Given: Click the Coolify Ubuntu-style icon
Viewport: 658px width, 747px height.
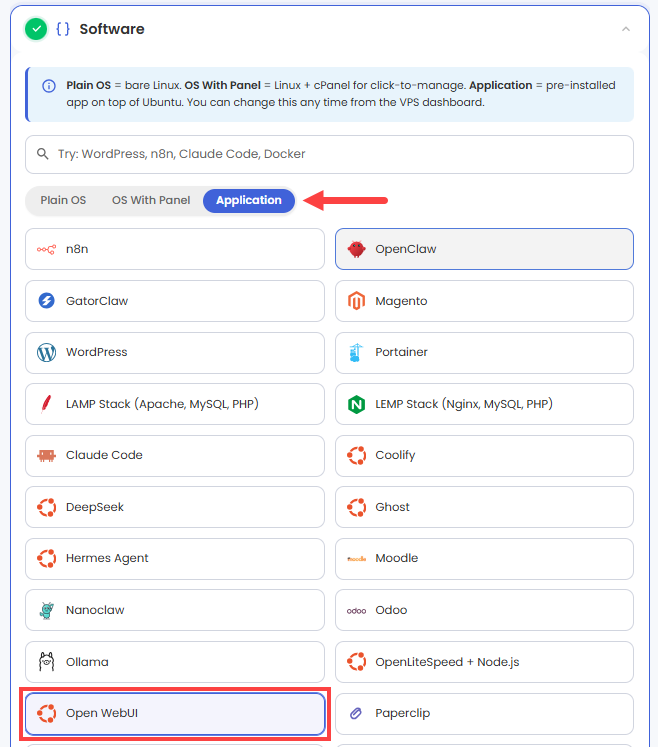Looking at the screenshot, I should click(x=356, y=455).
